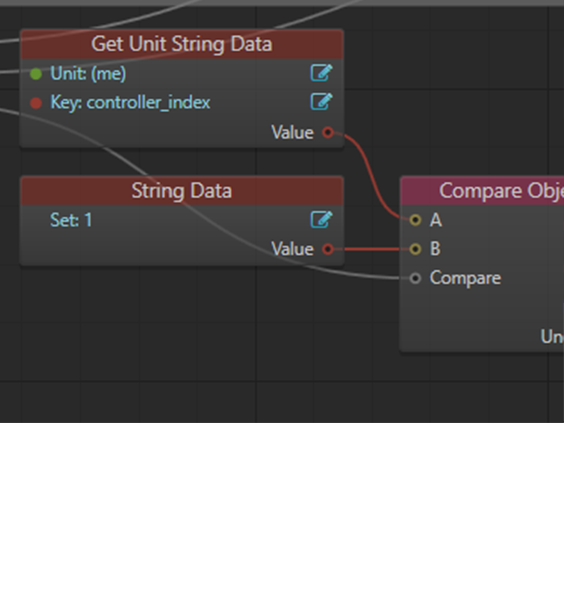Edit the Unit (me) field icon
The image size is (564, 600).
(321, 73)
